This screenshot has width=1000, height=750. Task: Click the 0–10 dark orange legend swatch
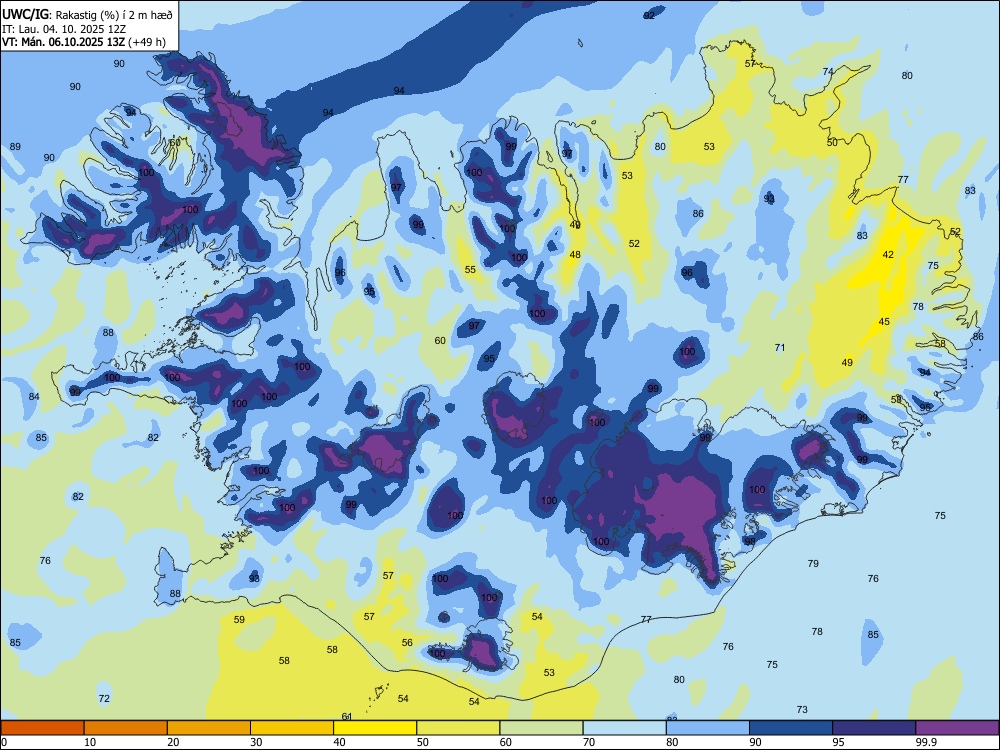[42, 728]
